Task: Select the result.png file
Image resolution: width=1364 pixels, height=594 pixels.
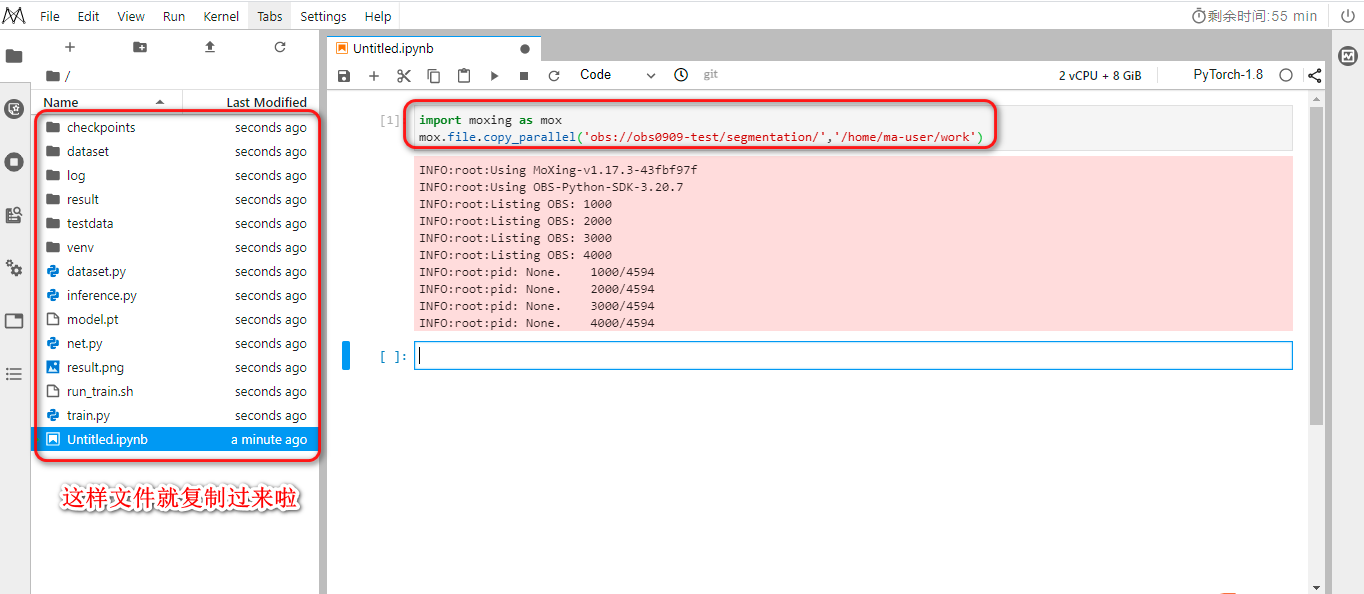Action: point(175,367)
